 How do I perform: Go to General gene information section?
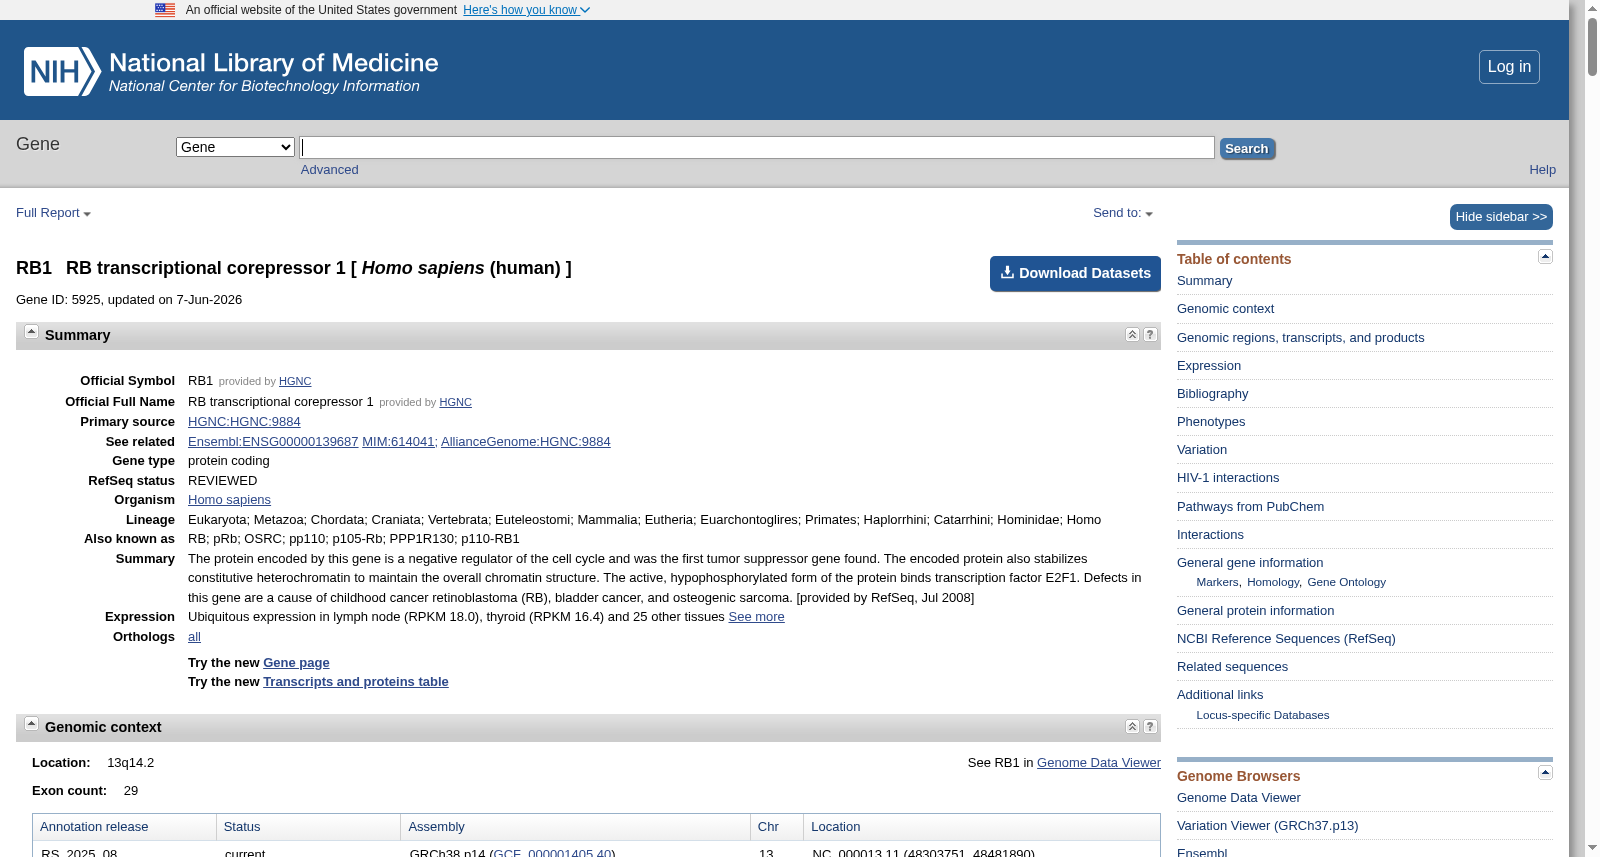[1249, 563]
